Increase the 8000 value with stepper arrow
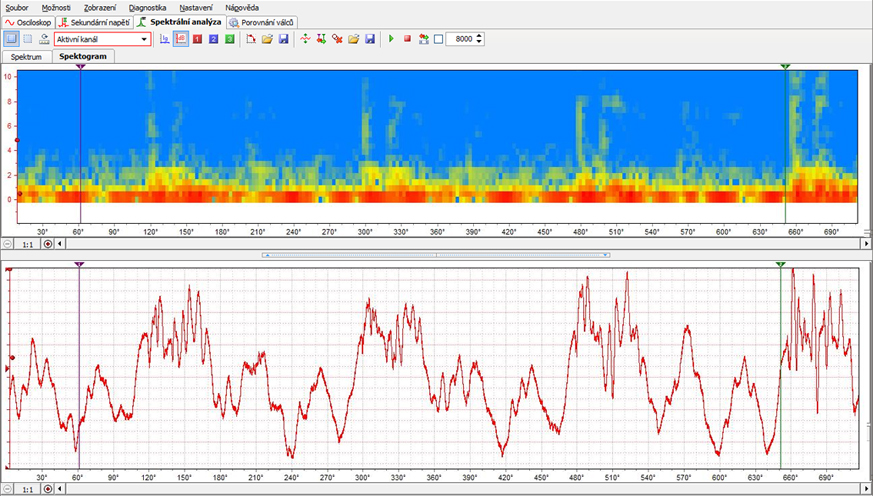This screenshot has height=496, width=873. click(480, 36)
